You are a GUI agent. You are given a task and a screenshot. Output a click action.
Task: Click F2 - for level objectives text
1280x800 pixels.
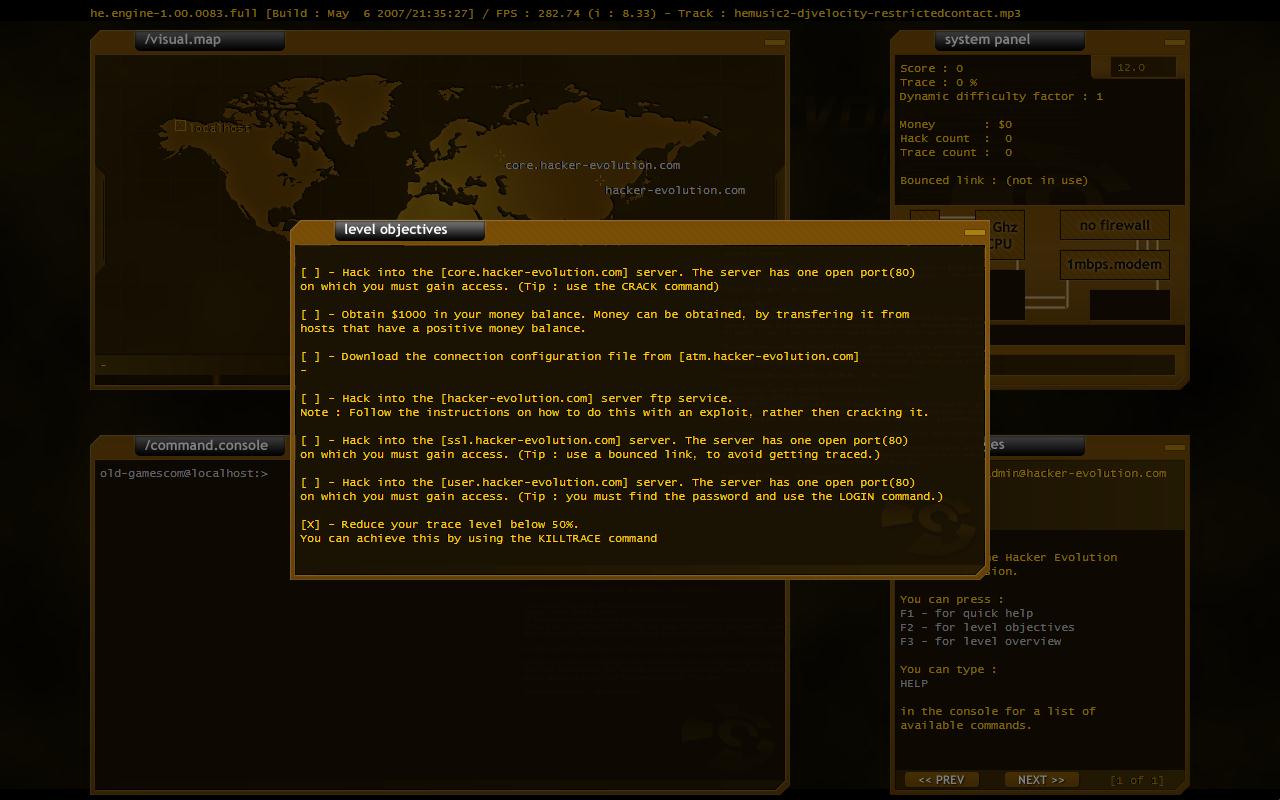coord(987,628)
